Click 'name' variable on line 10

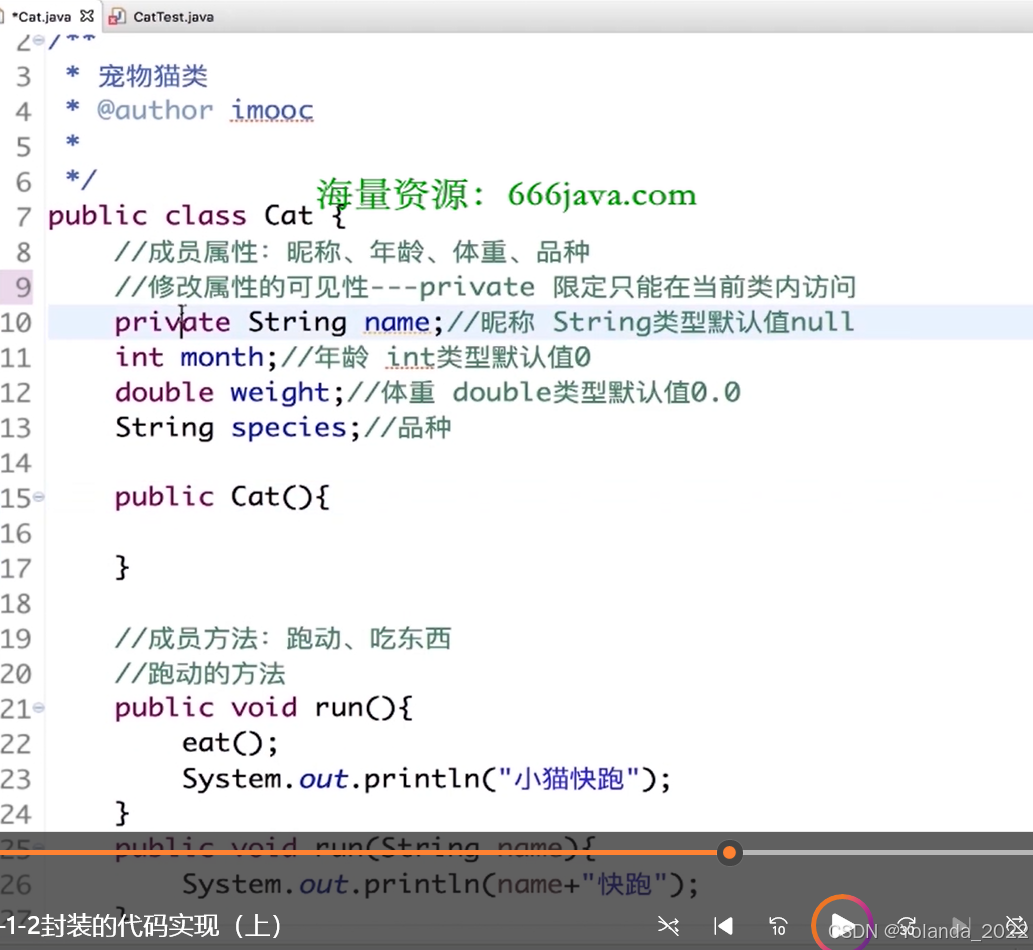coord(397,323)
